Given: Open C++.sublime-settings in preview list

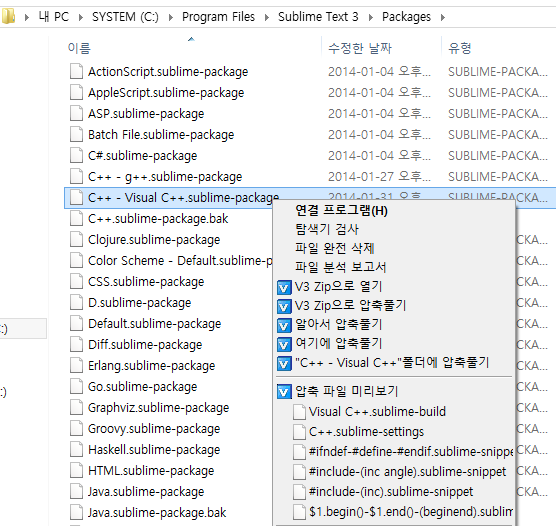Looking at the screenshot, I should (366, 432).
